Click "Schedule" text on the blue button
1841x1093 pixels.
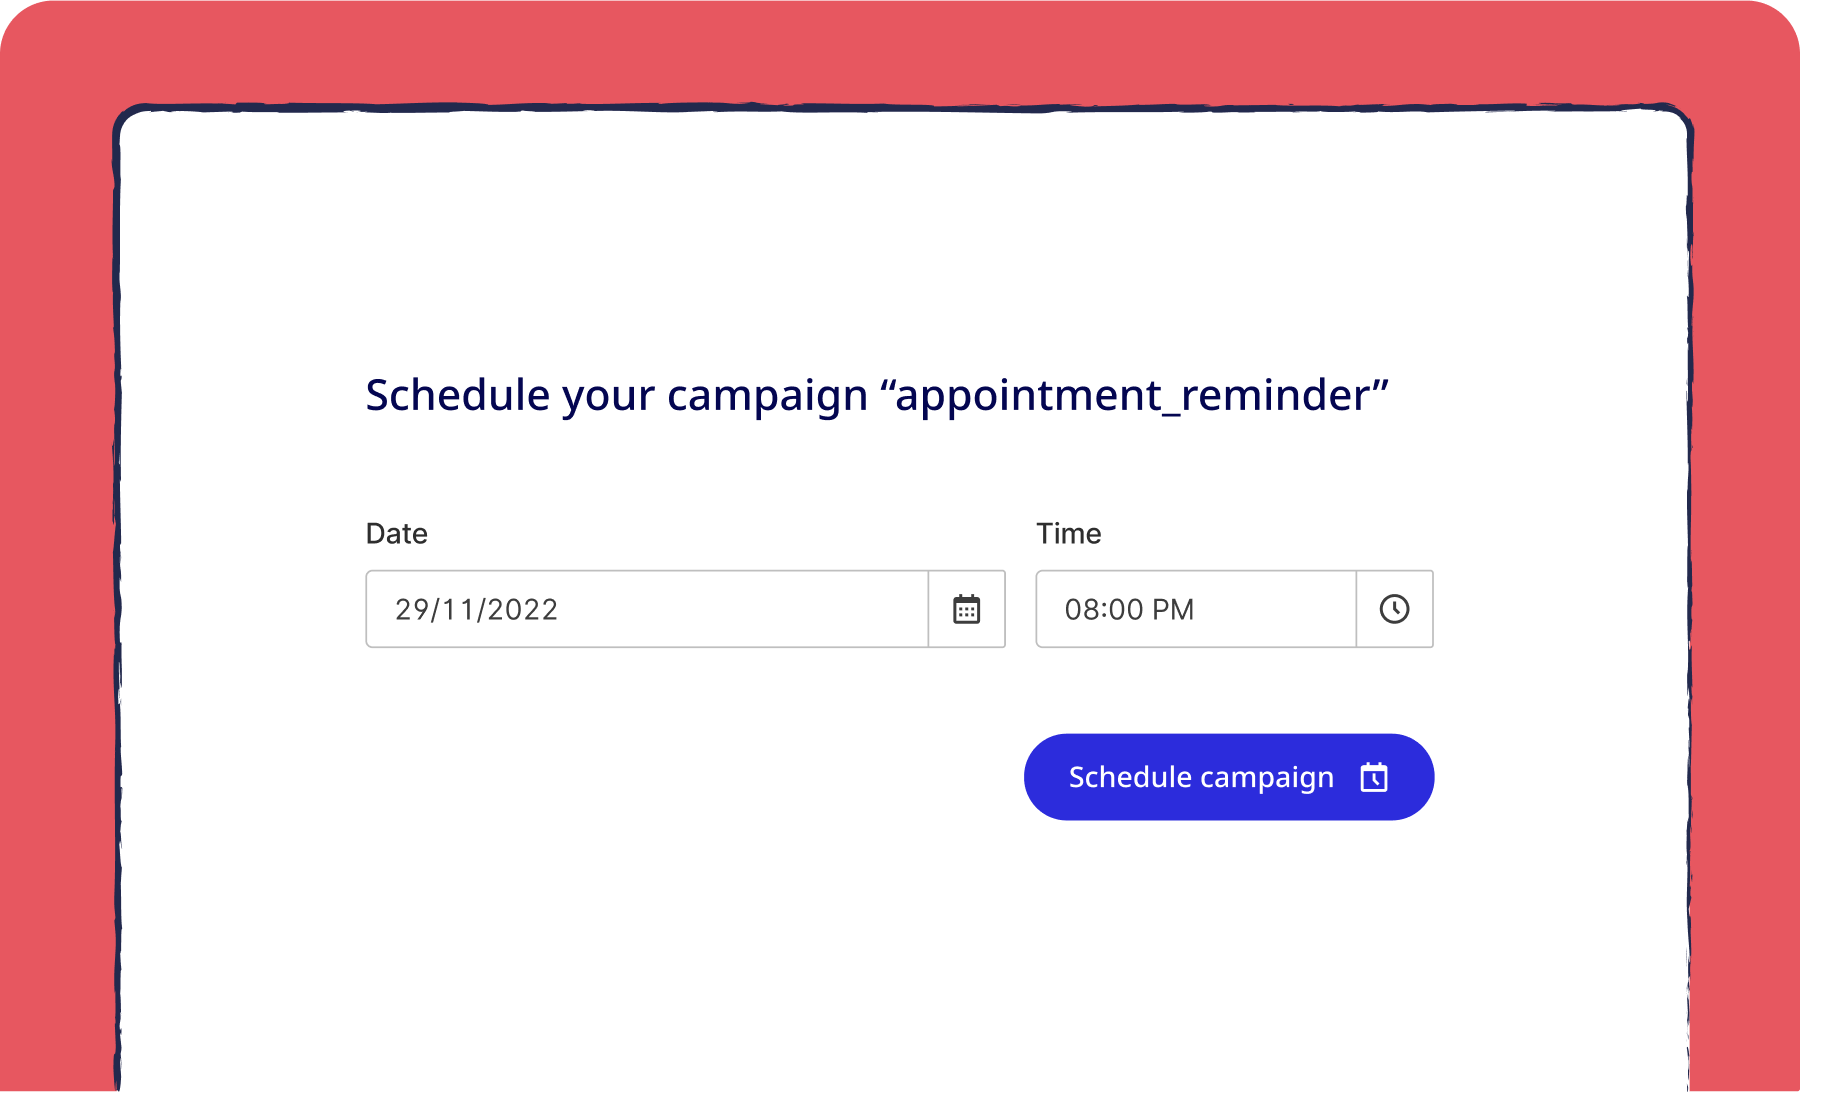click(1130, 777)
